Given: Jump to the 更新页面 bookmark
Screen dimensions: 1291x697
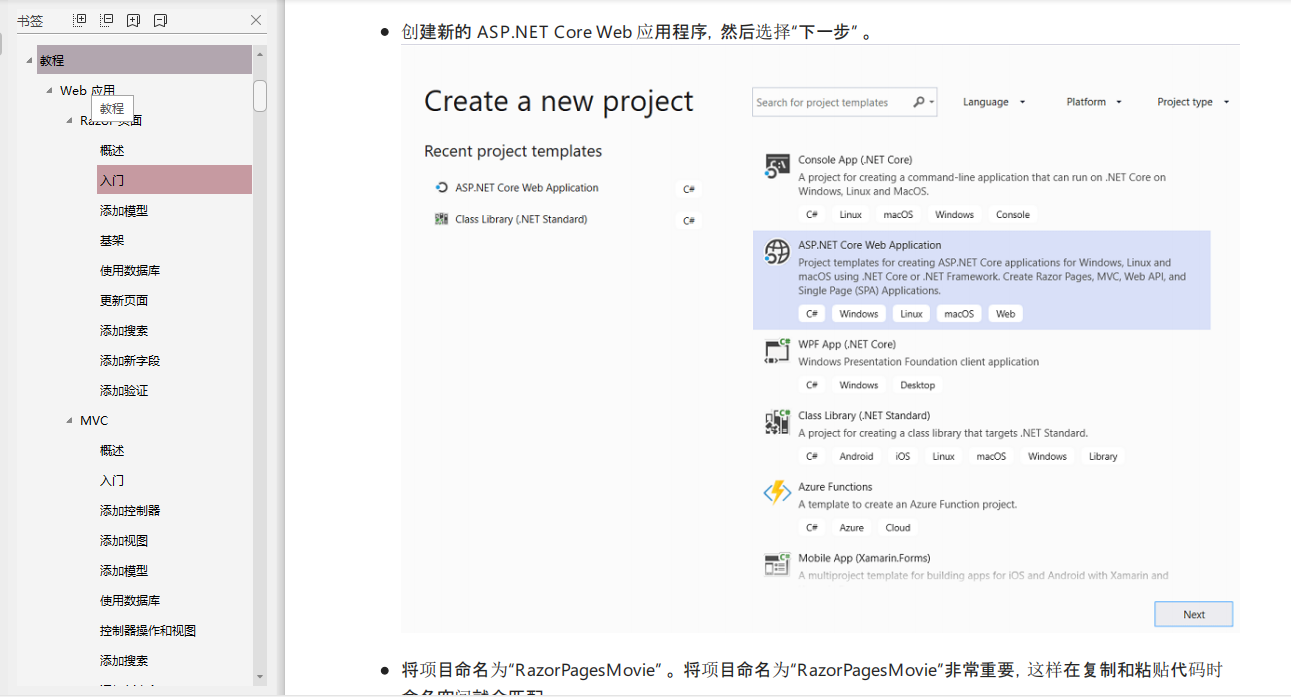Looking at the screenshot, I should pos(124,300).
